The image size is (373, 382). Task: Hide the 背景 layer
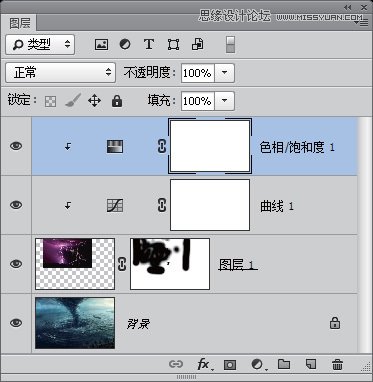[16, 323]
